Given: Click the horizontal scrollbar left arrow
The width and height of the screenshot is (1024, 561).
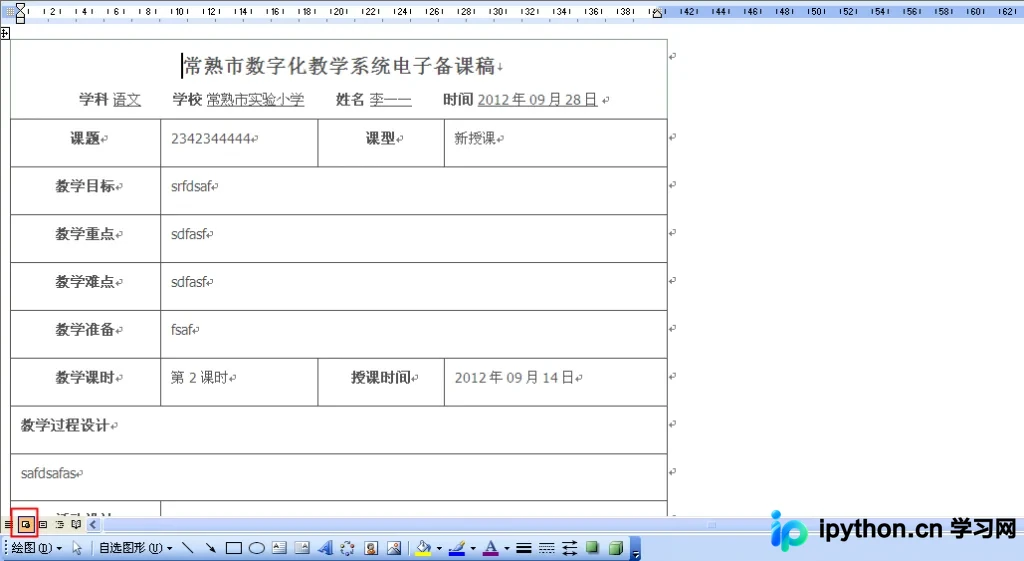Looking at the screenshot, I should tap(93, 524).
